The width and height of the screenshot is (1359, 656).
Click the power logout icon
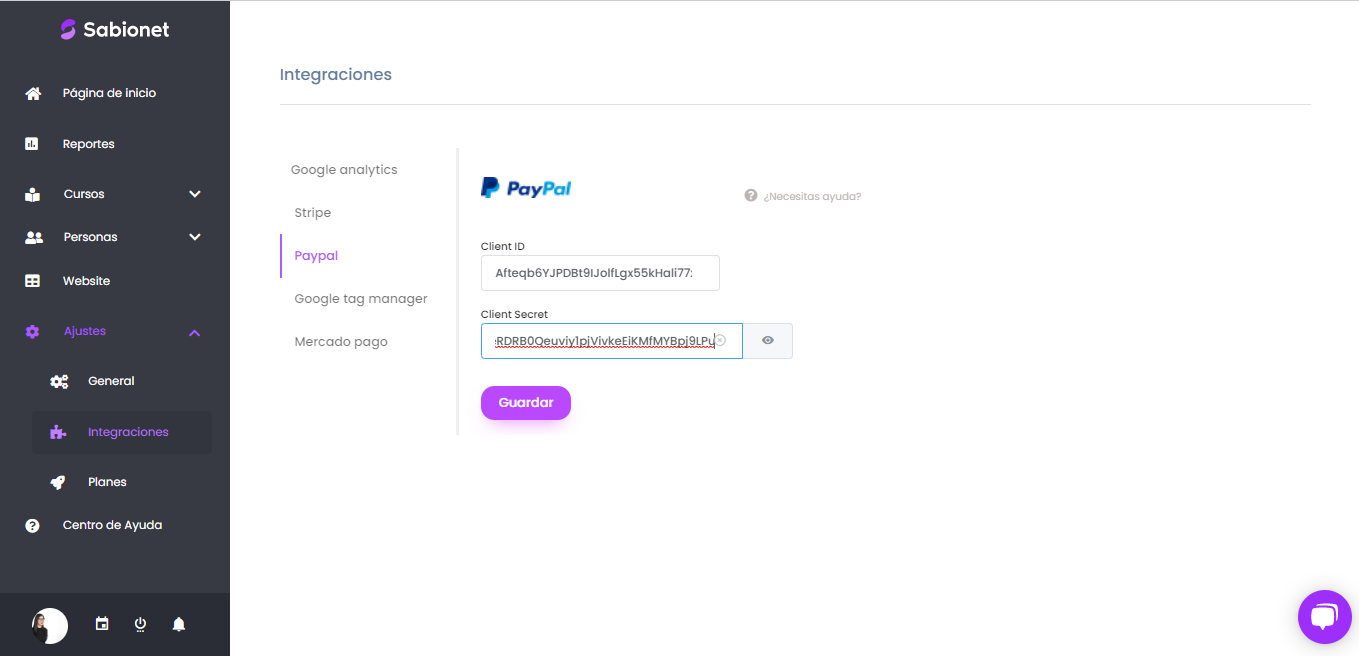(140, 624)
